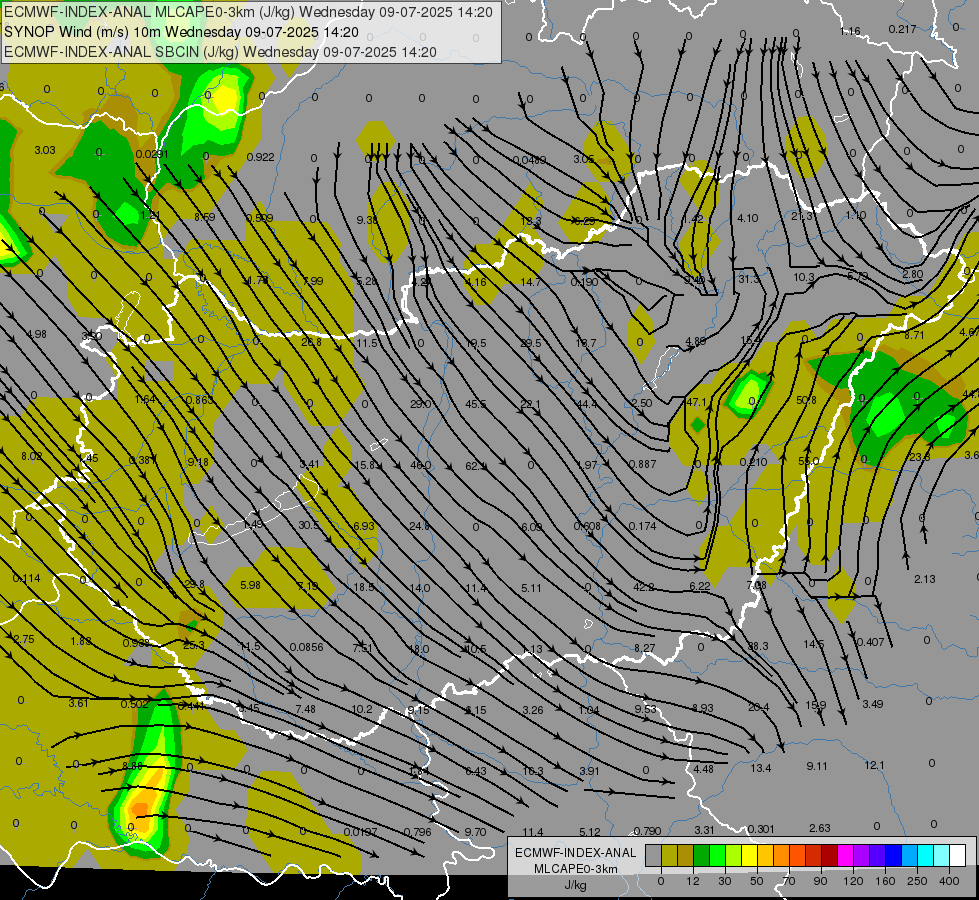Screen dimensions: 979x900
Task: Select the orange swatch left of 70
Action: (x=782, y=855)
